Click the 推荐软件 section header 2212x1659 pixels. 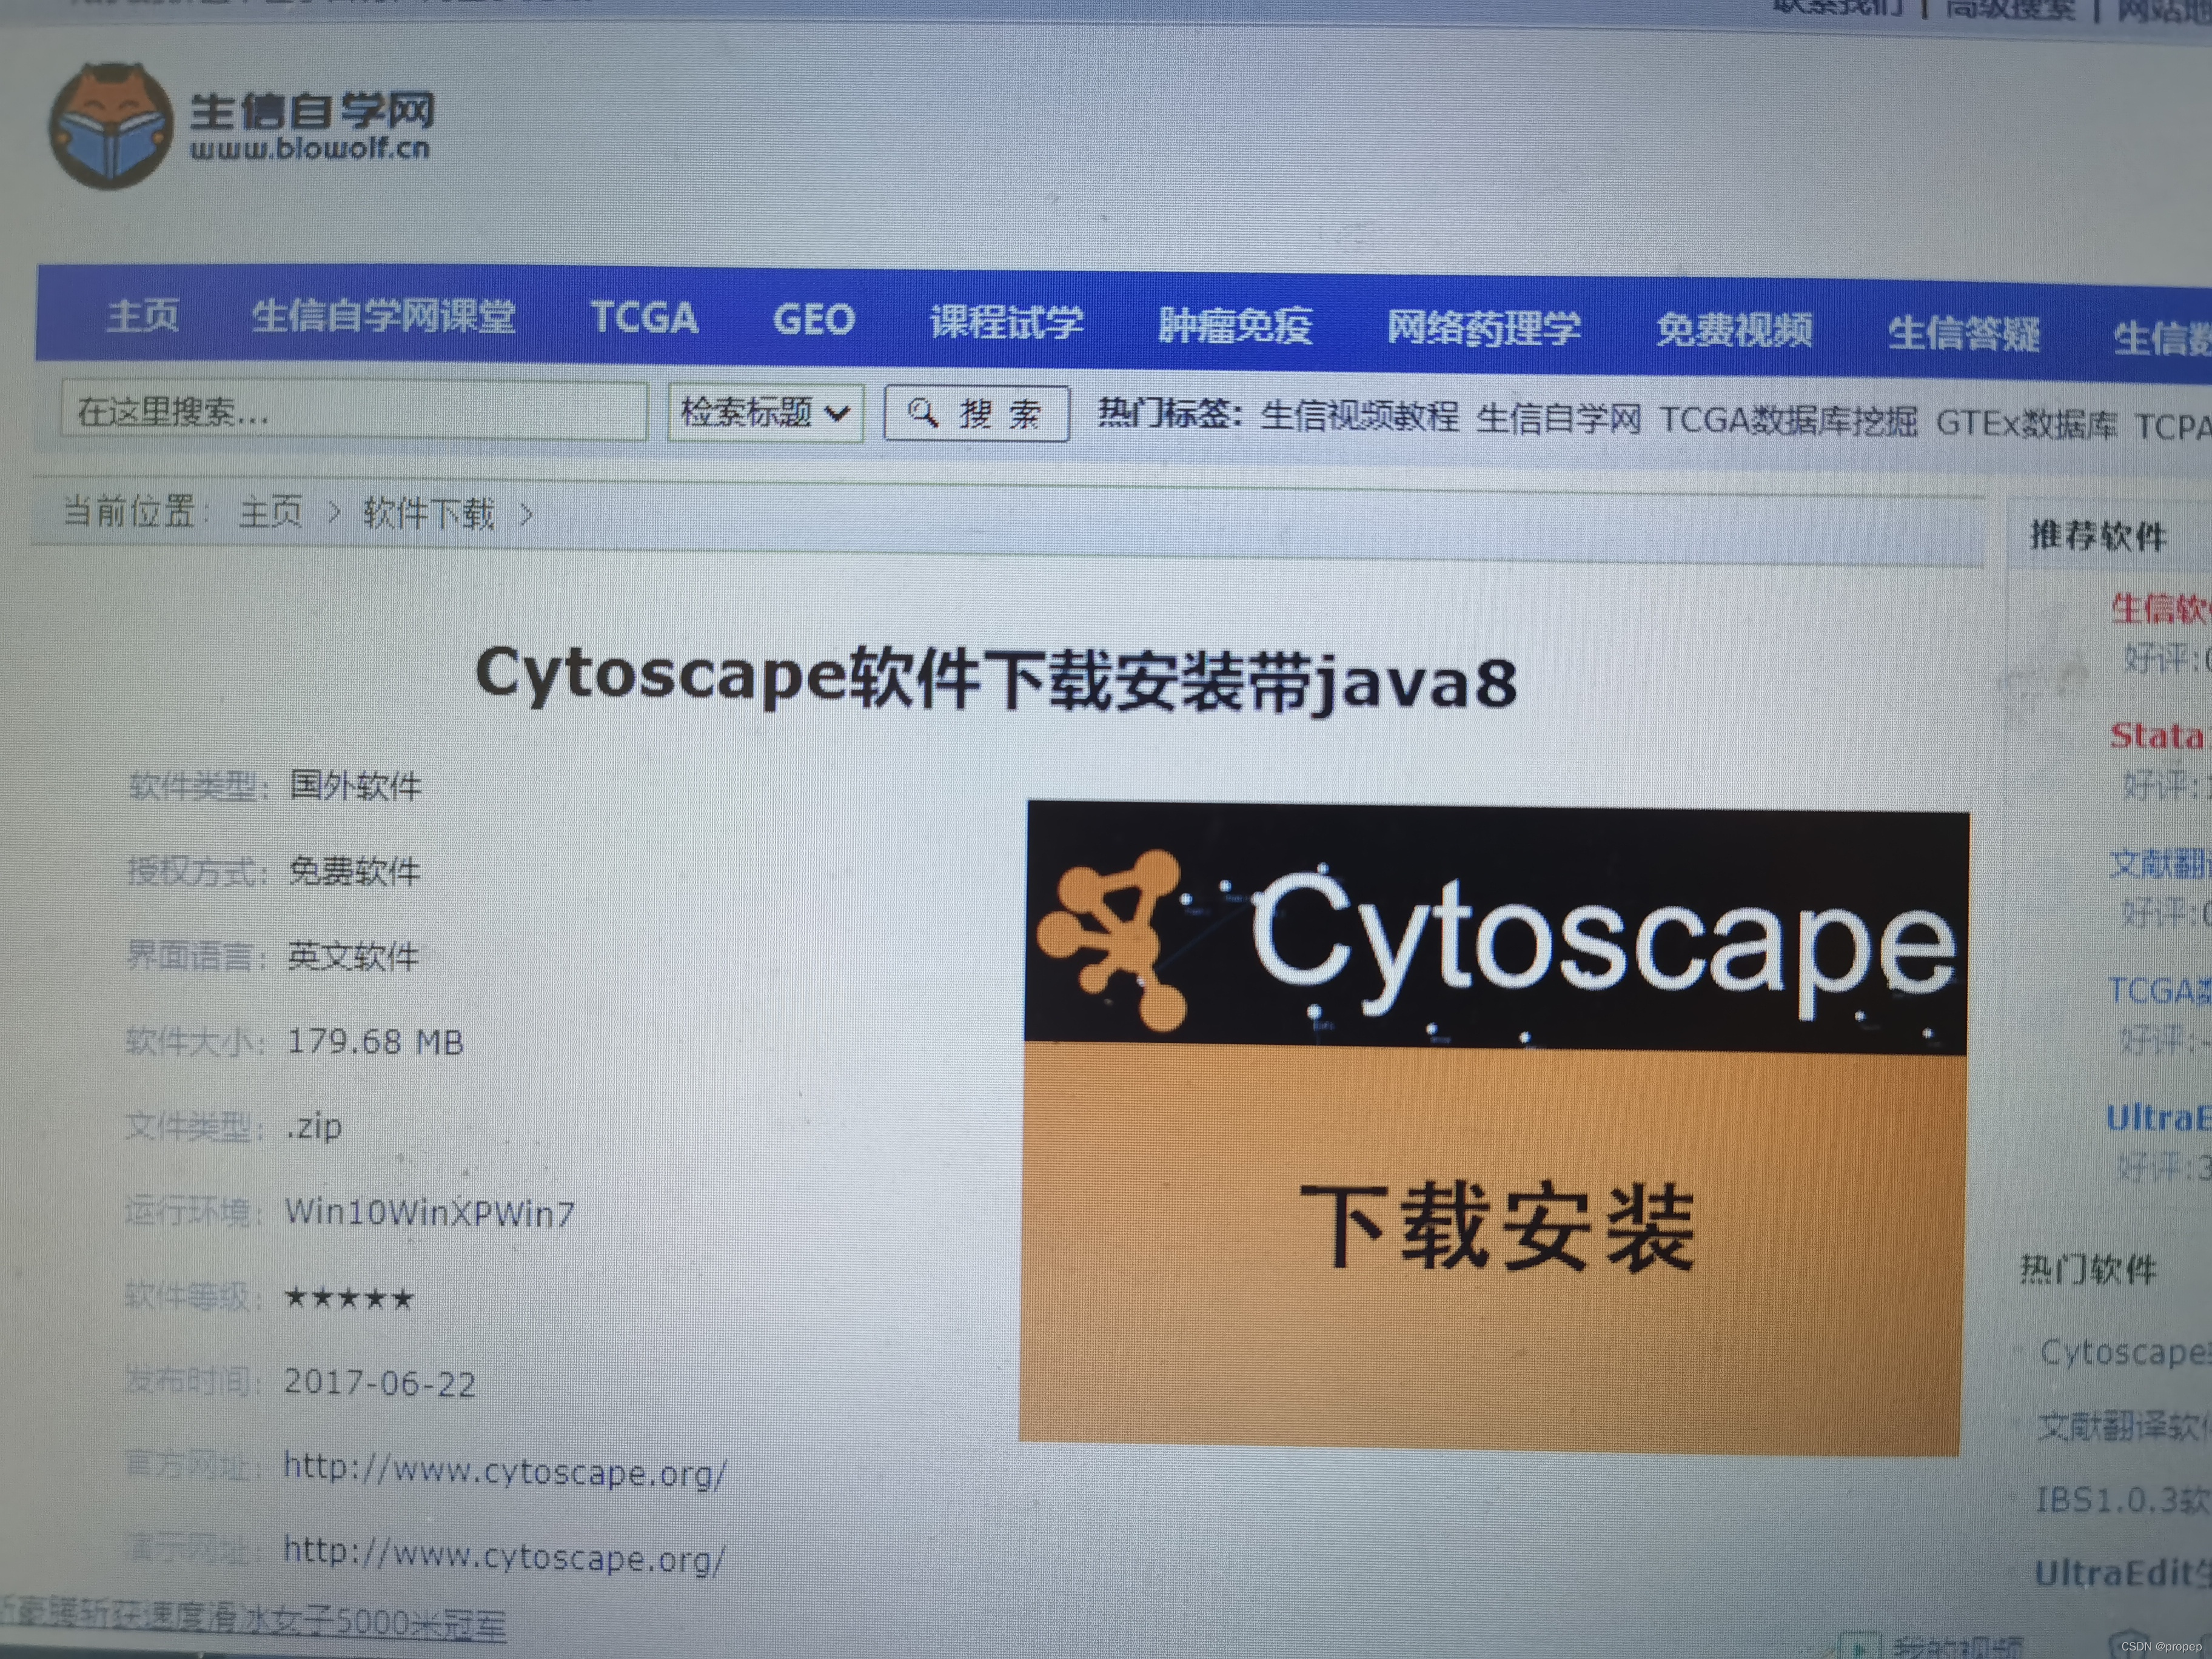pos(2098,535)
